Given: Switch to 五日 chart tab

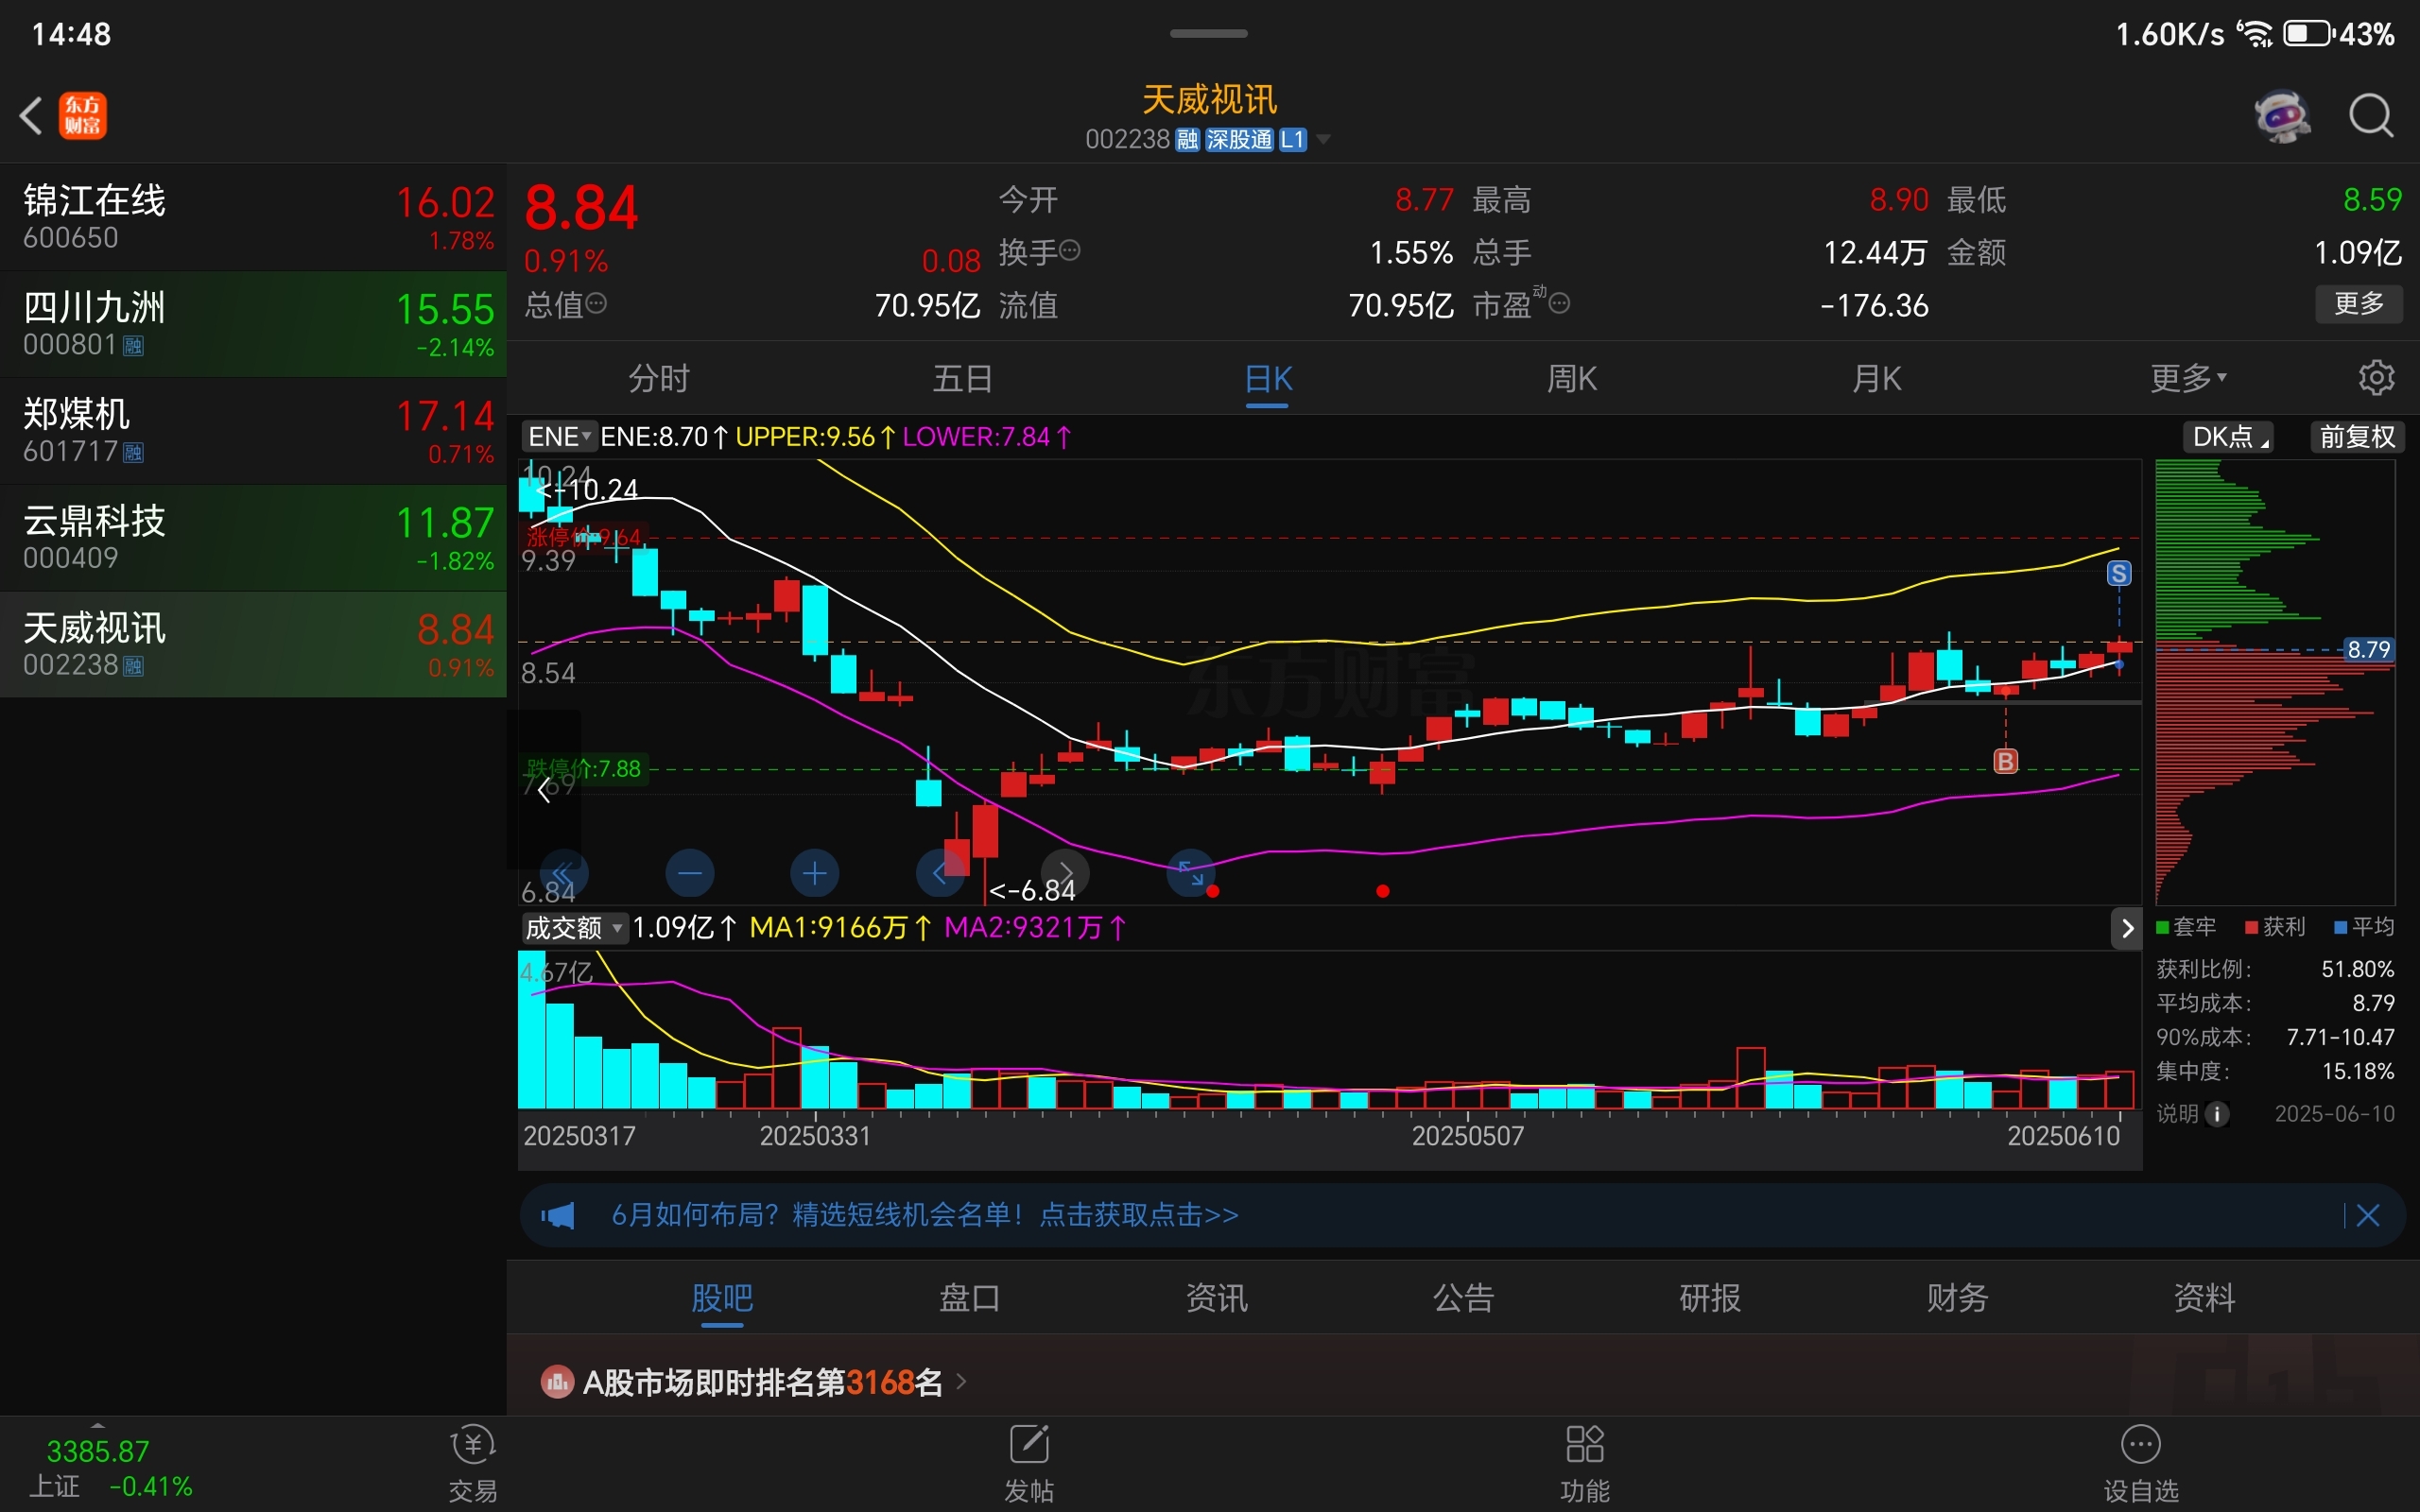Looking at the screenshot, I should [x=963, y=378].
